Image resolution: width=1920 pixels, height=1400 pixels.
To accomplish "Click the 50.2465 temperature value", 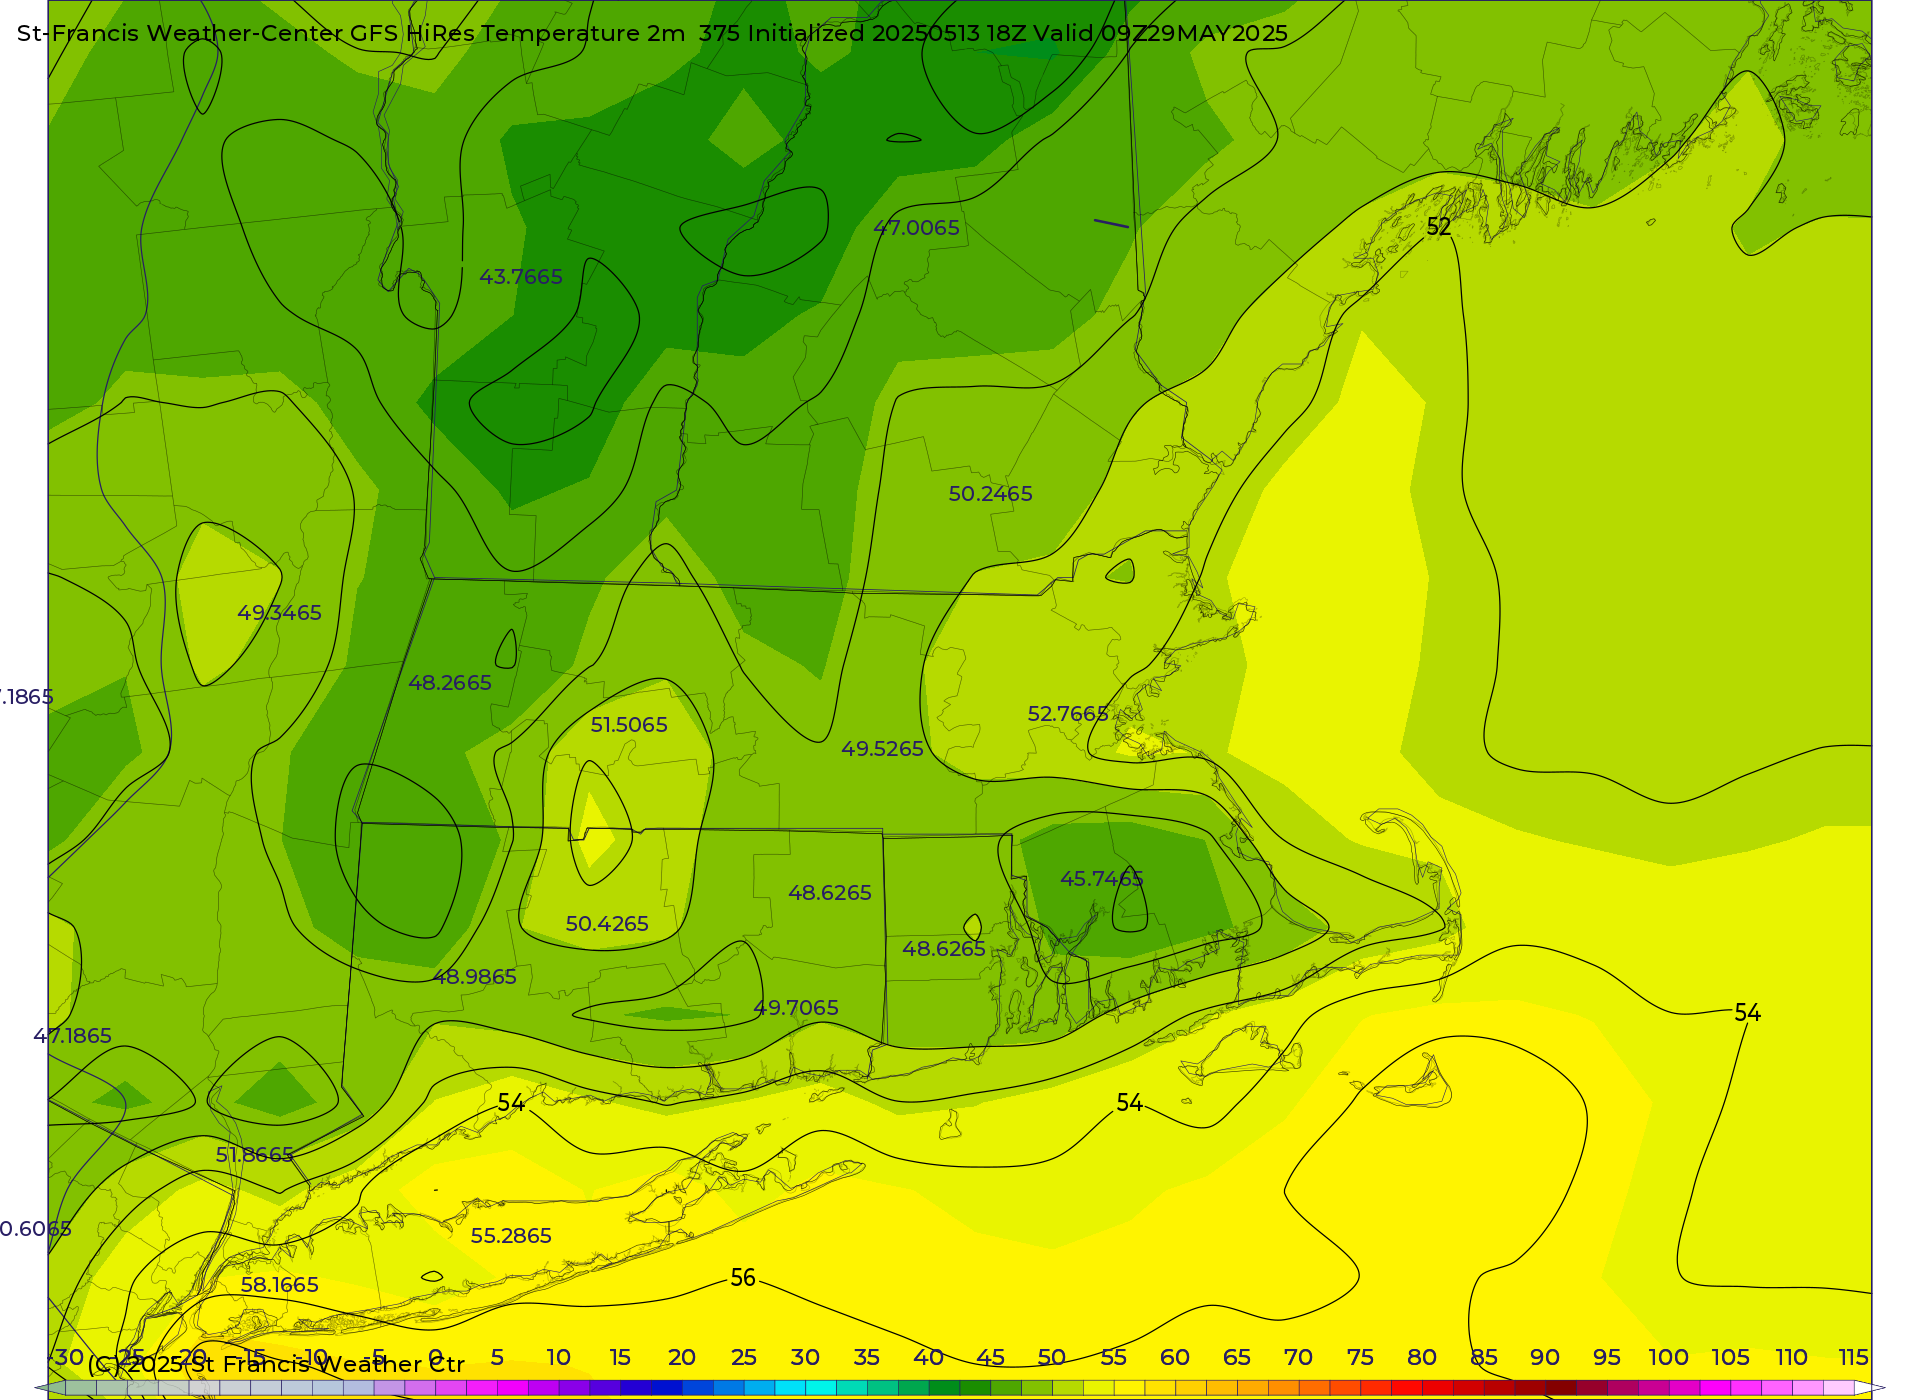I will 991,494.
